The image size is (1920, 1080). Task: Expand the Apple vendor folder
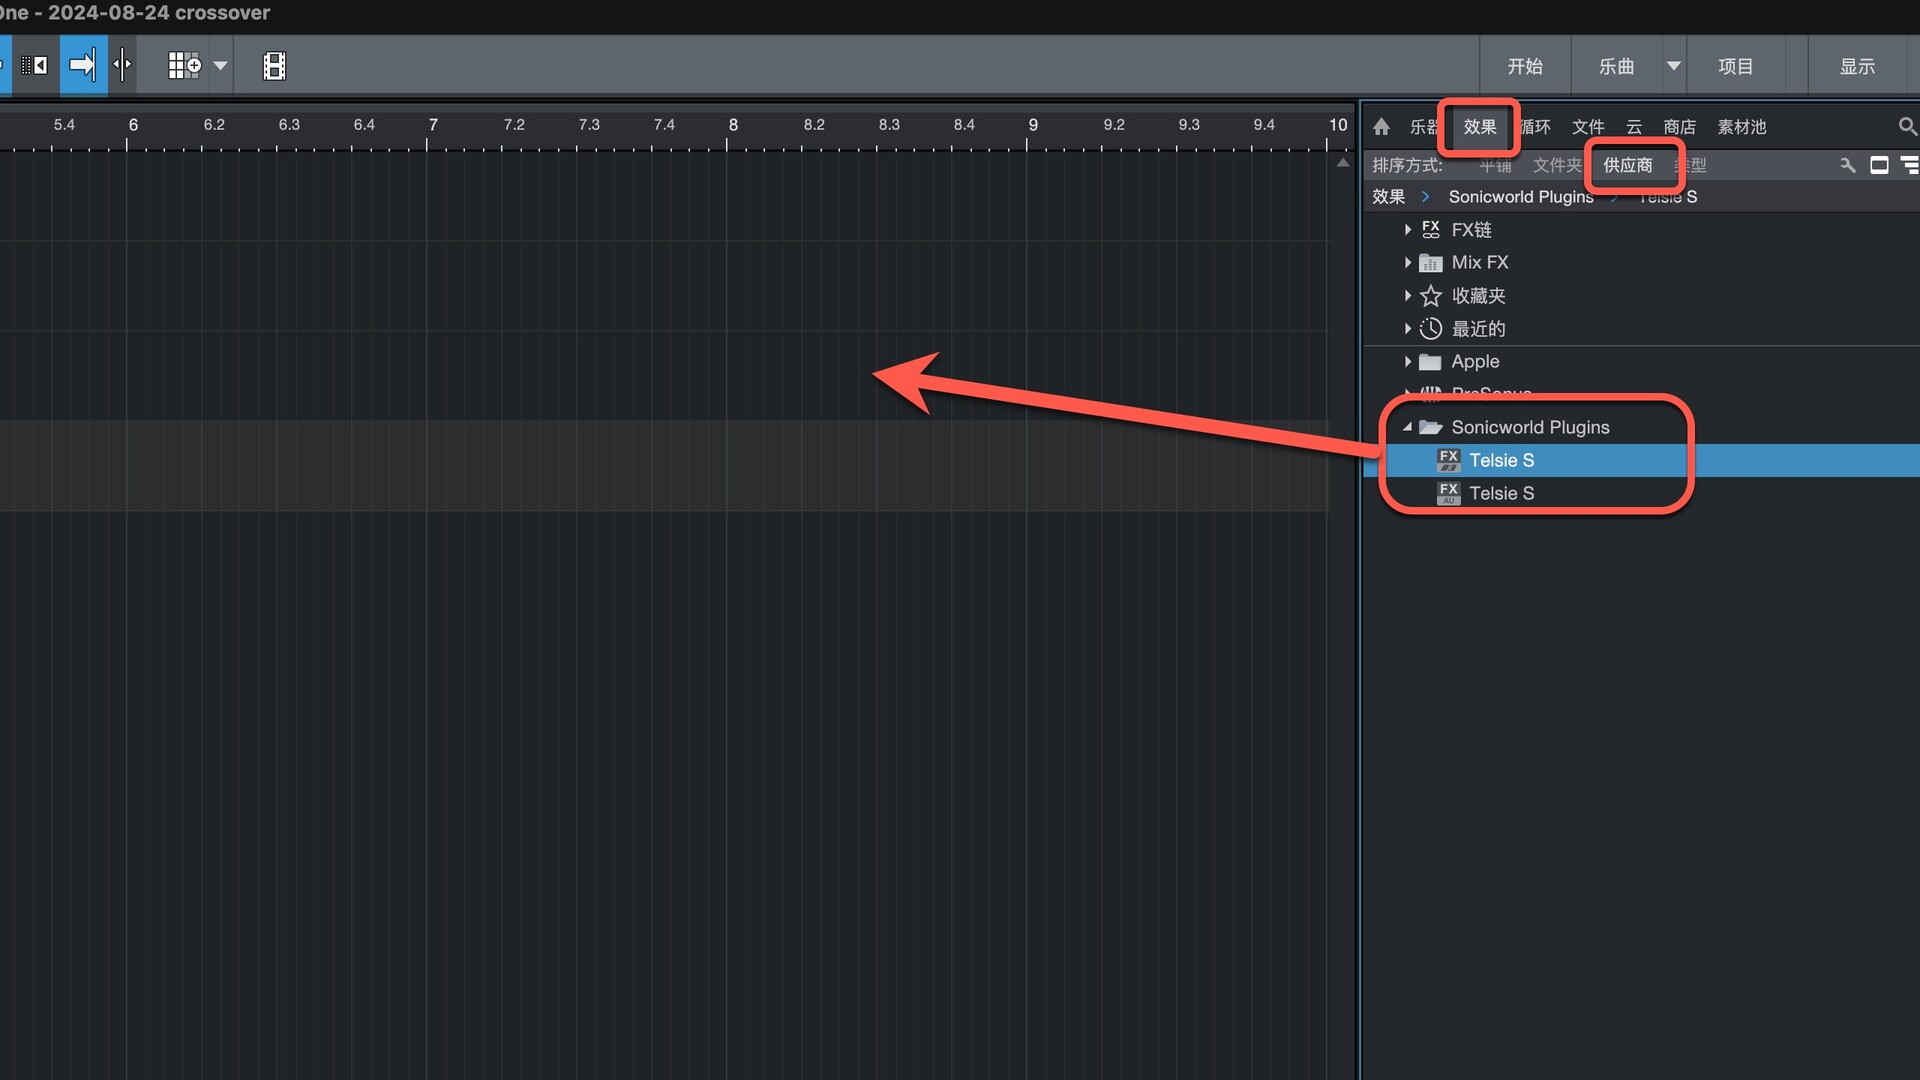tap(1407, 362)
